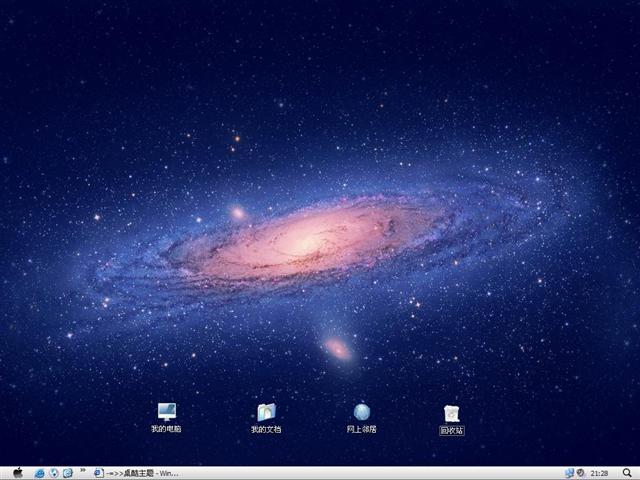The image size is (640, 480).
Task: Click the 21:28 system clock
Action: [x=599, y=473]
